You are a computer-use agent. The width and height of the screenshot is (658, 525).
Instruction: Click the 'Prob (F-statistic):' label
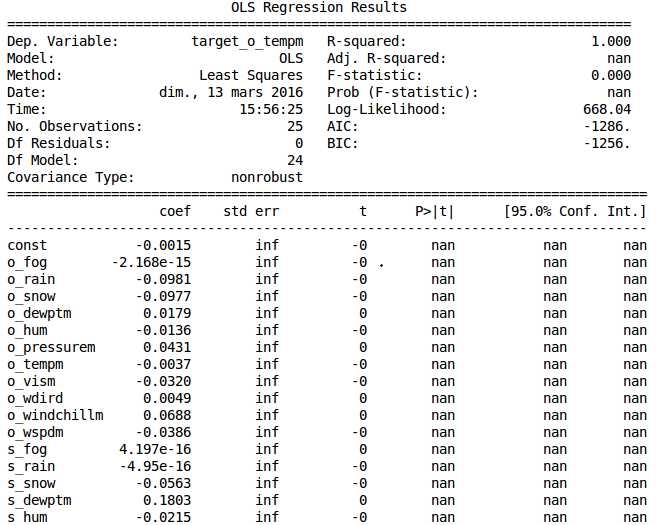(403, 92)
